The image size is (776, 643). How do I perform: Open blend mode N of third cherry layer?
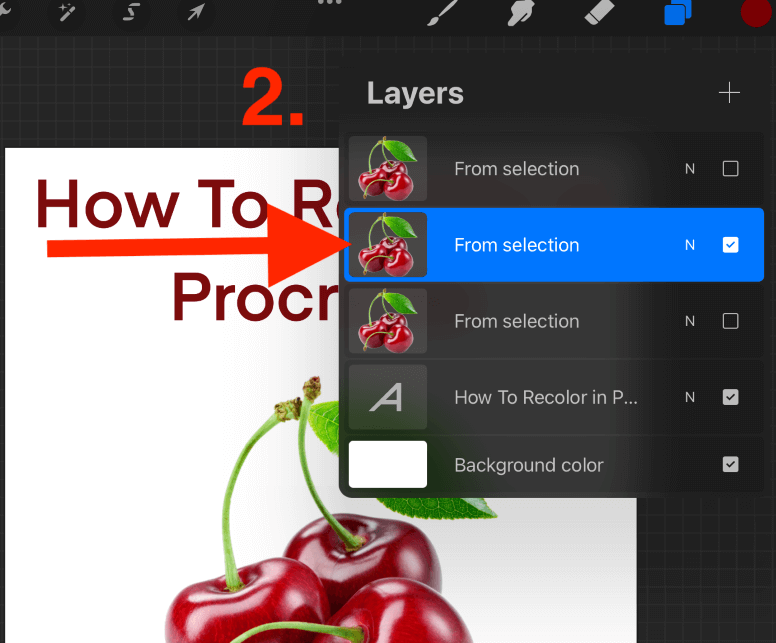[x=690, y=321]
